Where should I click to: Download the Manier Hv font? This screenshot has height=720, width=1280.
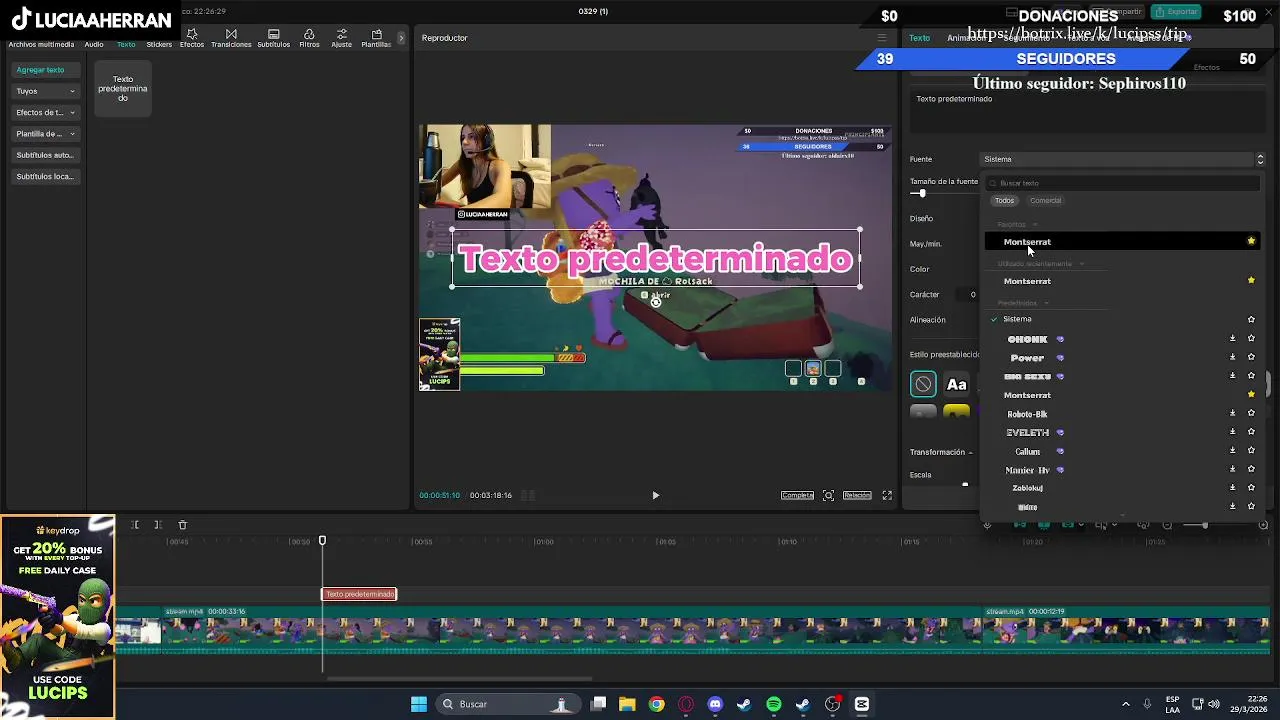(1232, 469)
